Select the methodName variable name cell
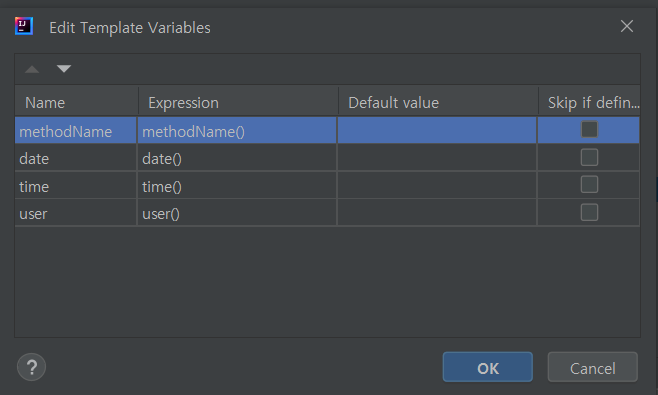This screenshot has height=395, width=658. 76,131
